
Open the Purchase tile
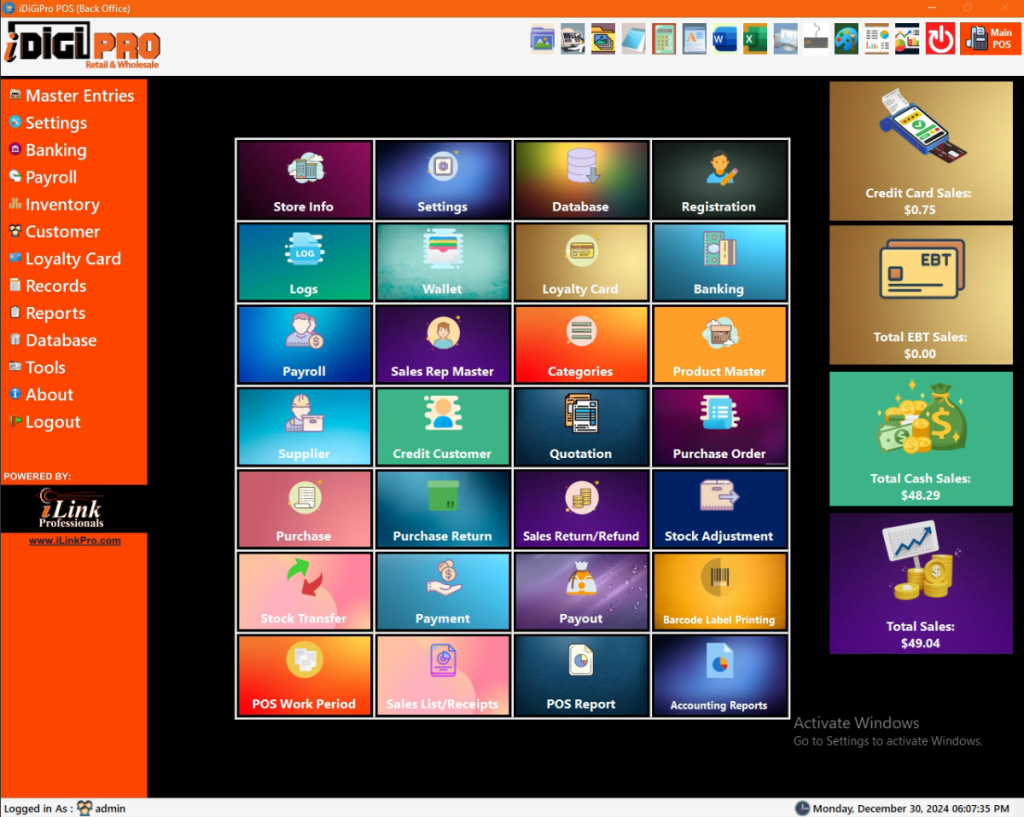[x=304, y=509]
